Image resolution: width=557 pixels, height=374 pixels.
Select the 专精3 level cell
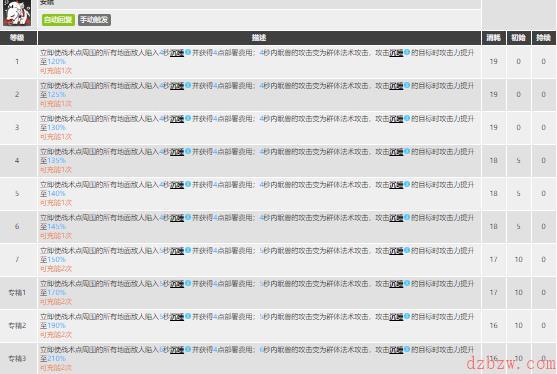[x=18, y=358]
